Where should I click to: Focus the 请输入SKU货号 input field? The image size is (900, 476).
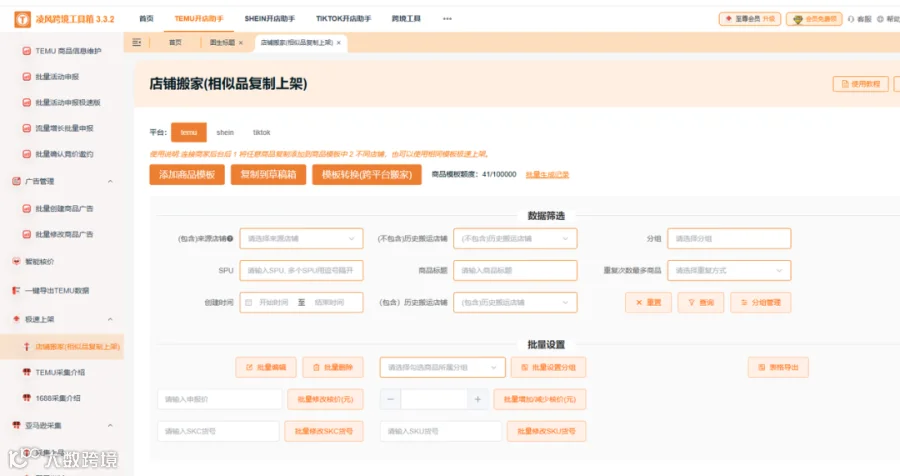click(x=441, y=431)
